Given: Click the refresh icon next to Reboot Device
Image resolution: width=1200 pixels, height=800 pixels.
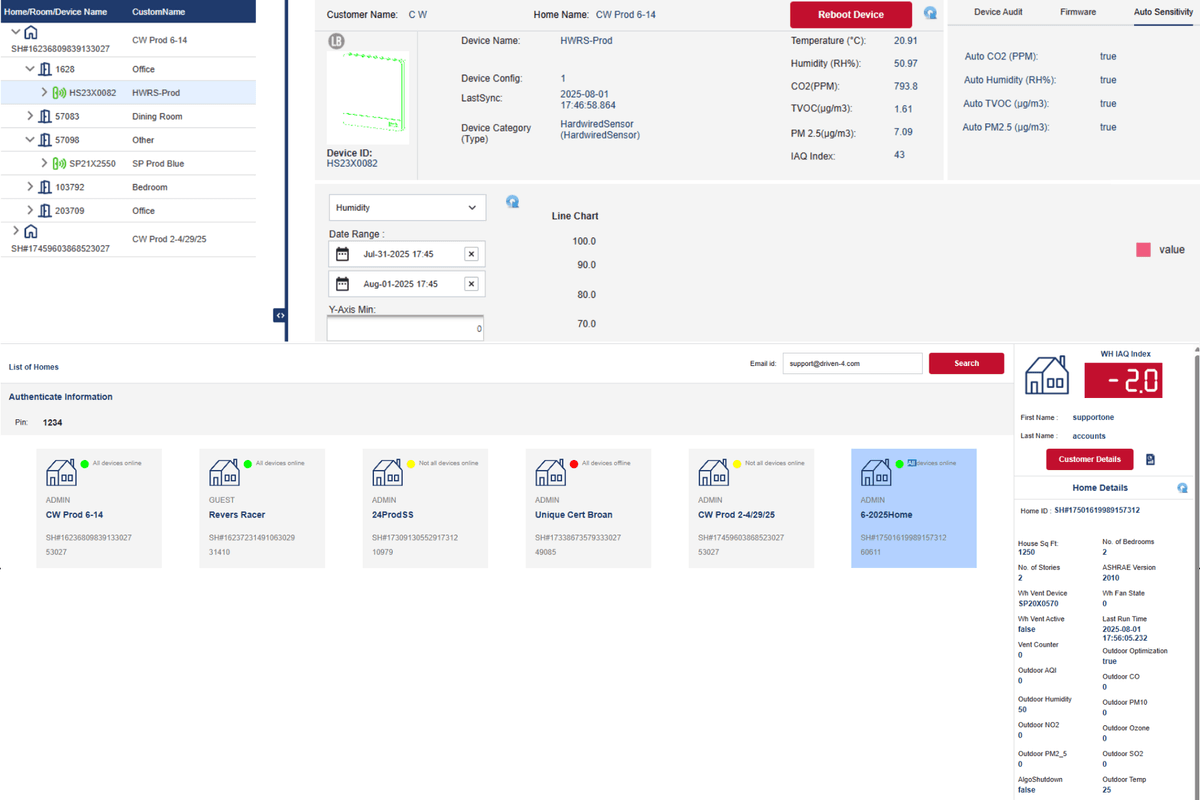Looking at the screenshot, I should (x=931, y=14).
